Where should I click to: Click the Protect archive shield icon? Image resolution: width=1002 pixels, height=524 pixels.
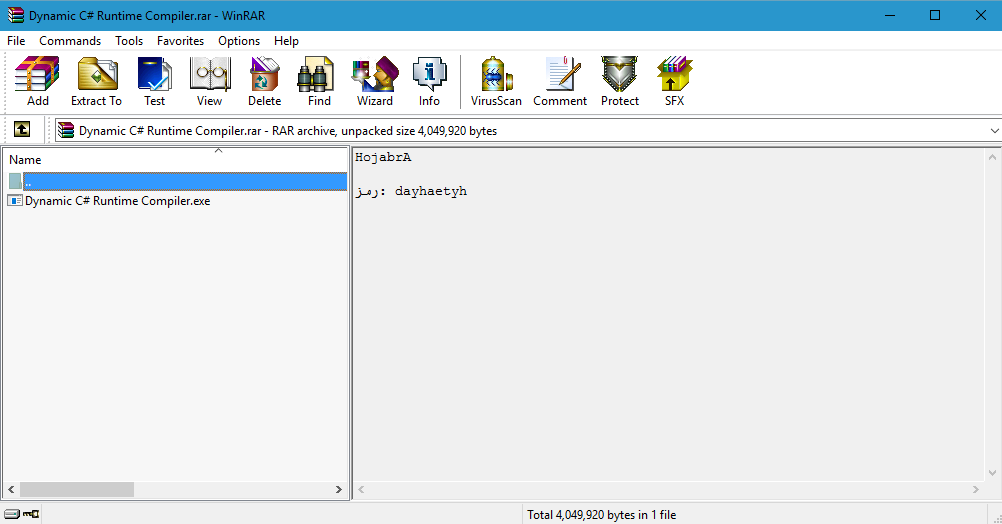pyautogui.click(x=620, y=80)
